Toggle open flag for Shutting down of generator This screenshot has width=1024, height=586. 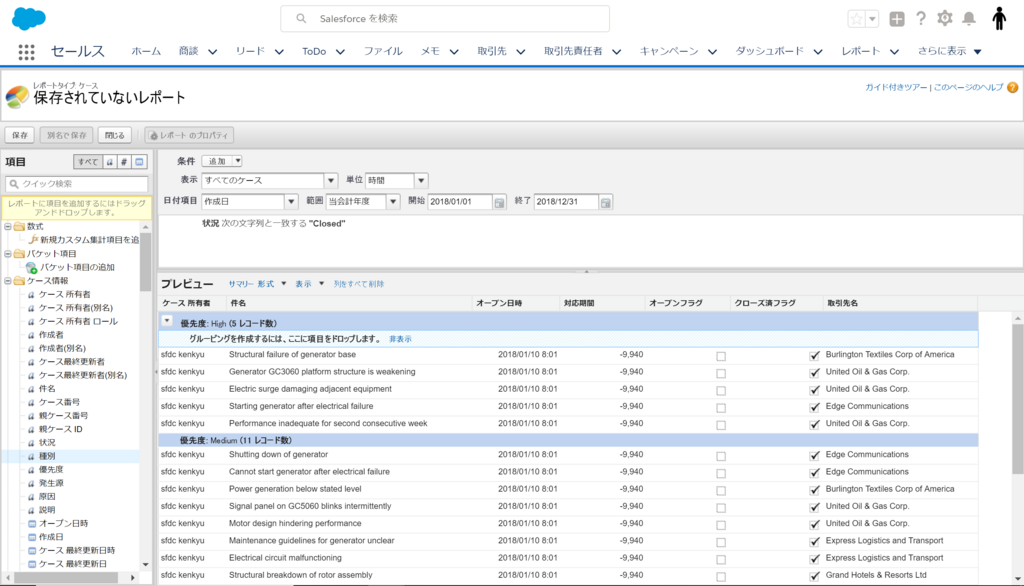pyautogui.click(x=721, y=456)
